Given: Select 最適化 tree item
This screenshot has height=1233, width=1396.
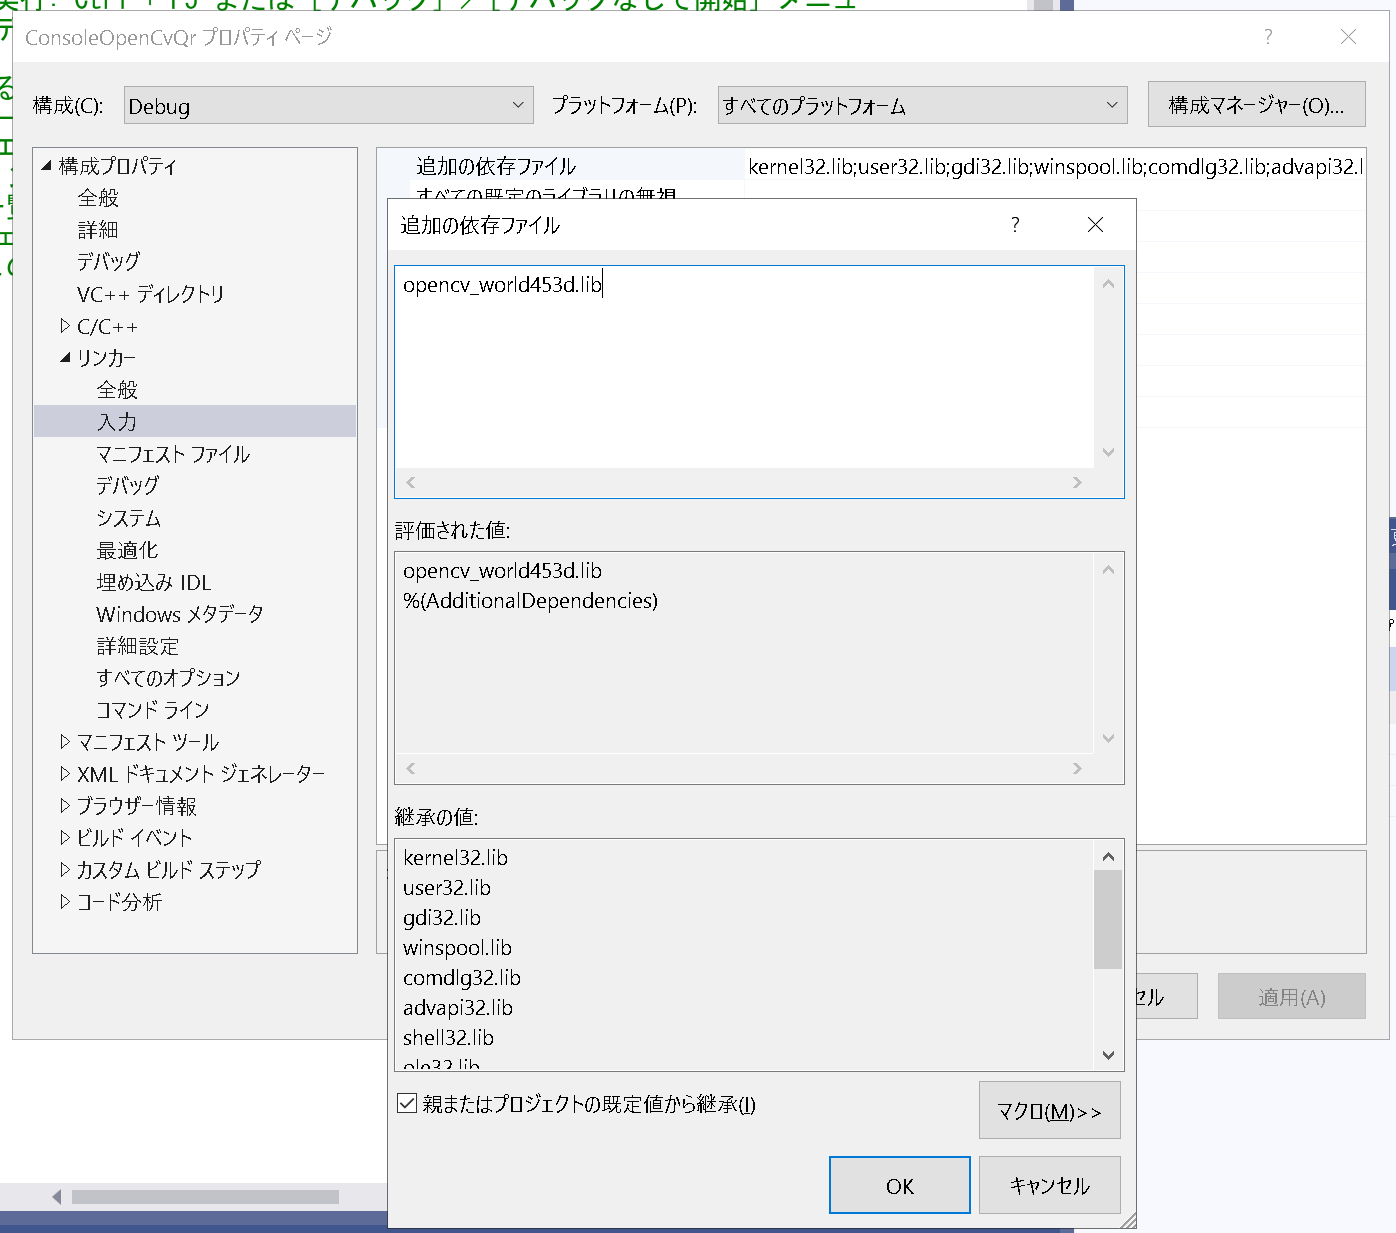Looking at the screenshot, I should (127, 550).
